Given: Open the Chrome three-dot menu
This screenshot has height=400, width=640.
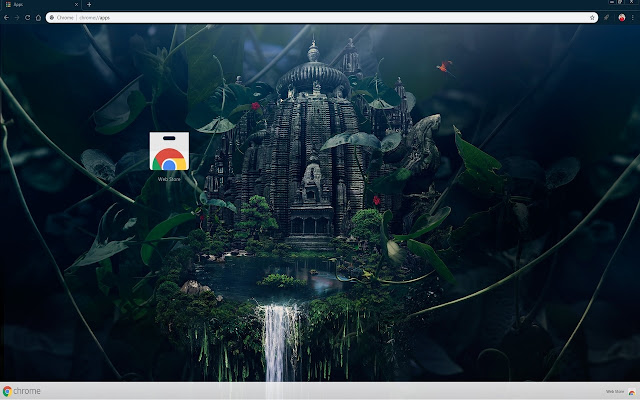Looking at the screenshot, I should click(x=633, y=18).
